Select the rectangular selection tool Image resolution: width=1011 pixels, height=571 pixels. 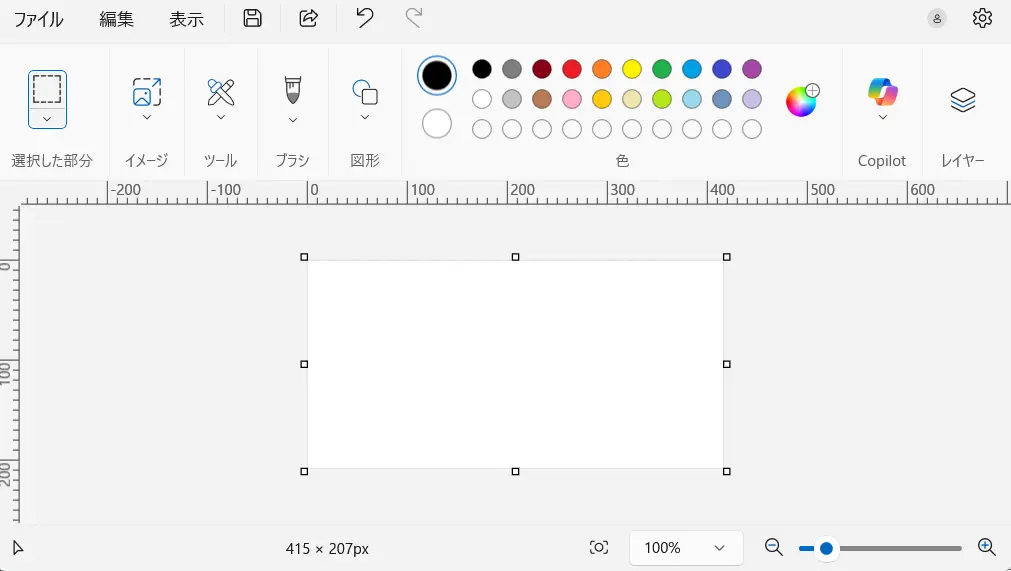point(47,89)
